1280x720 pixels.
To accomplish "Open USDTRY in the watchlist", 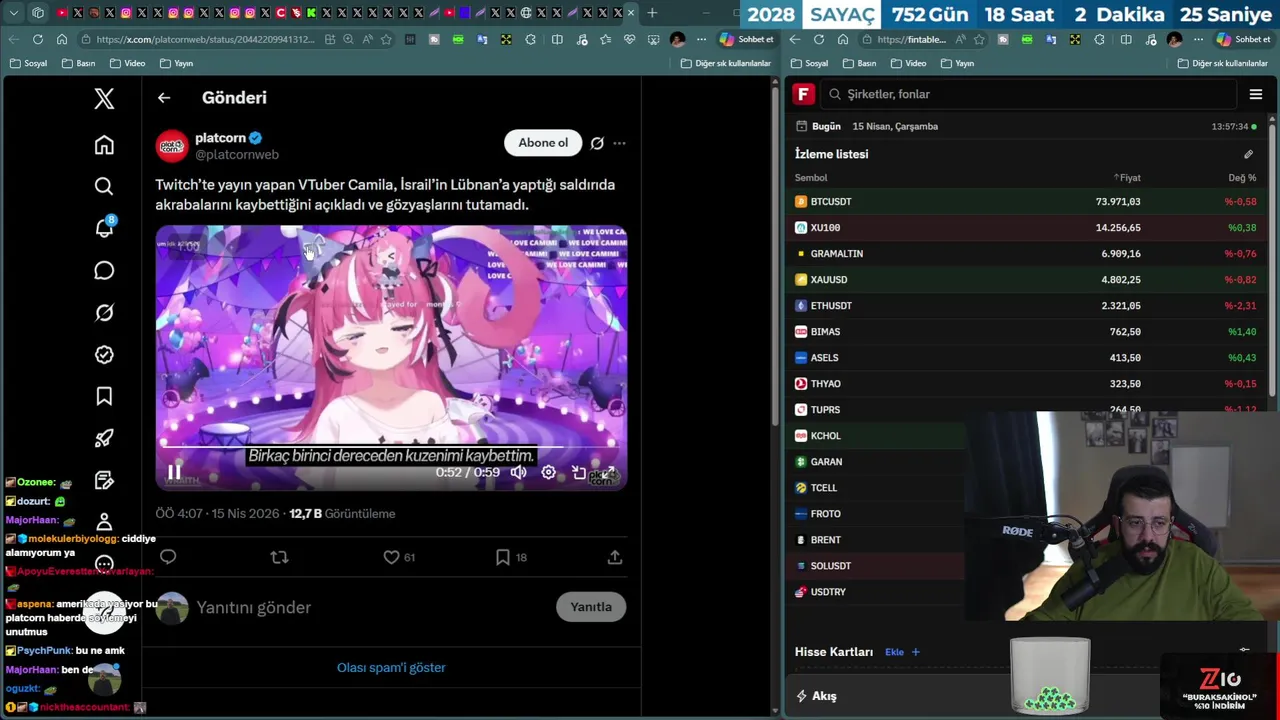I will tap(877, 592).
